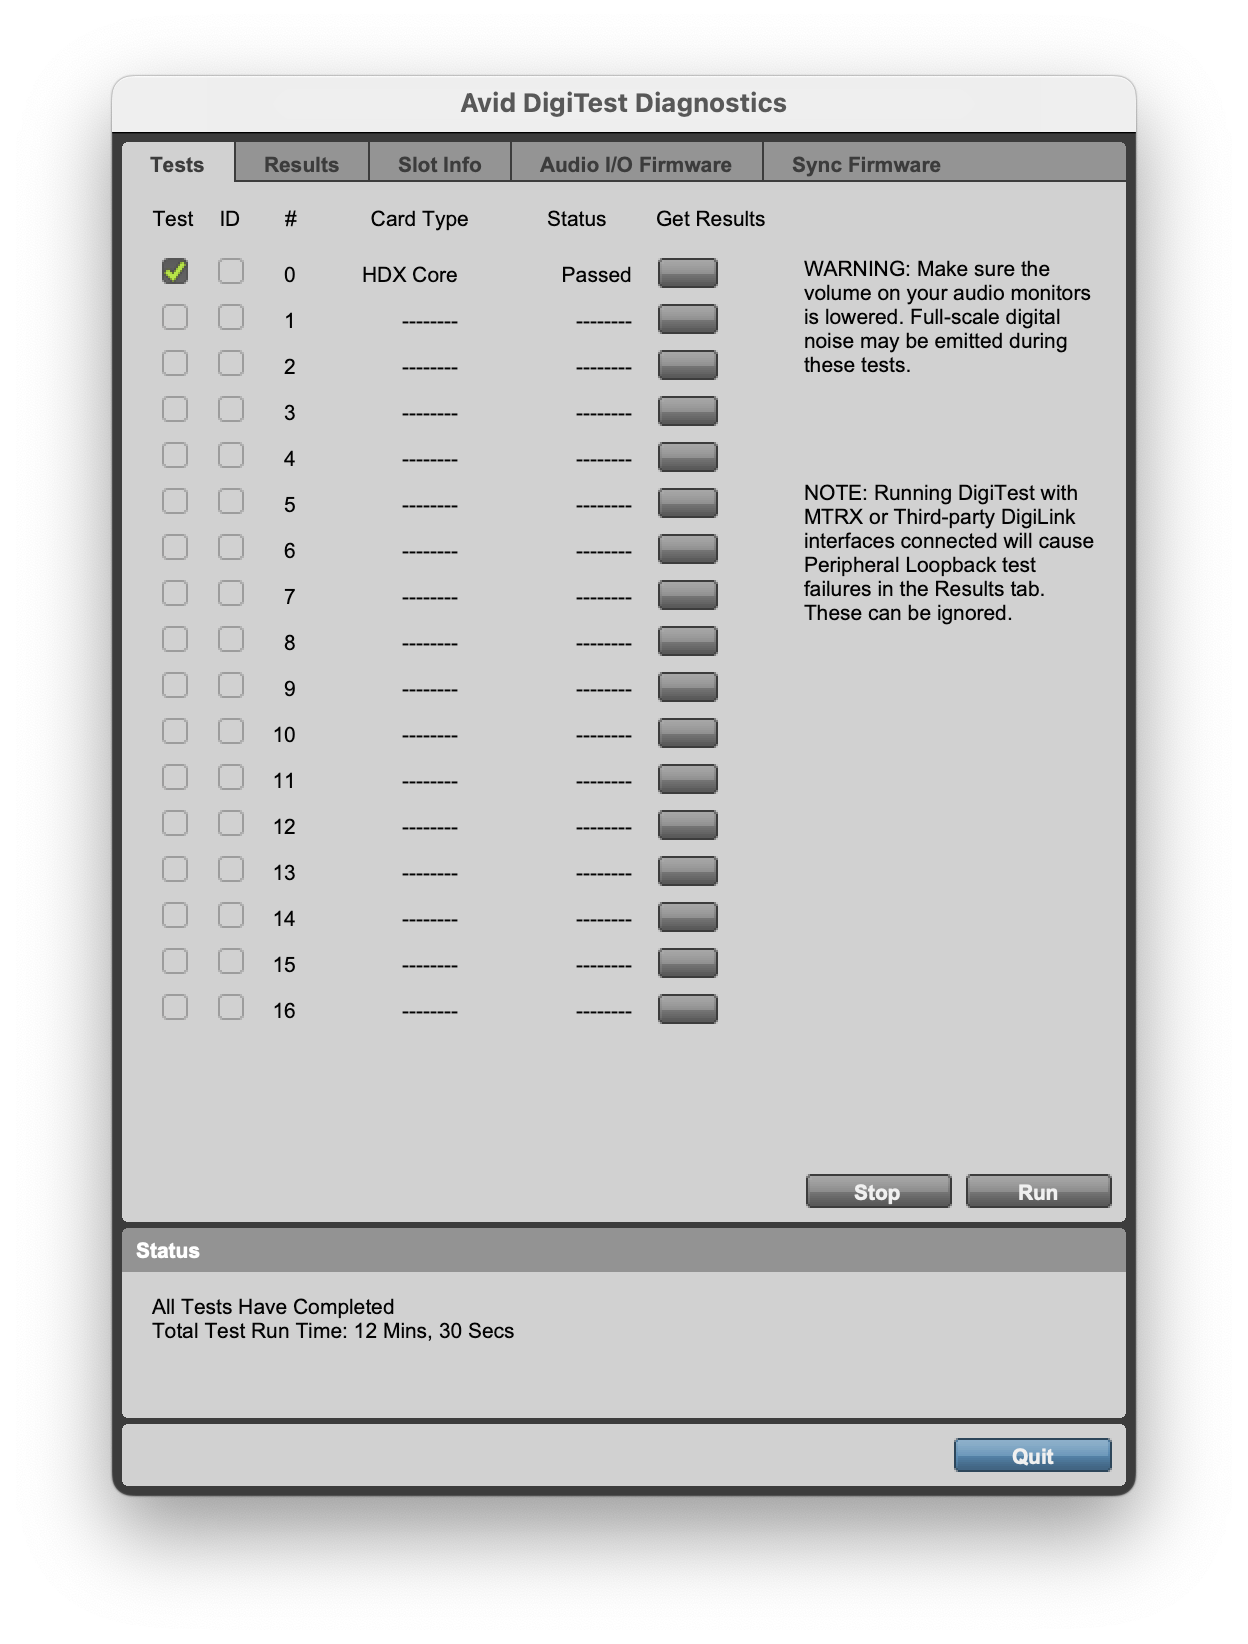
Task: Check the ID checkbox for slot 5
Action: click(231, 501)
